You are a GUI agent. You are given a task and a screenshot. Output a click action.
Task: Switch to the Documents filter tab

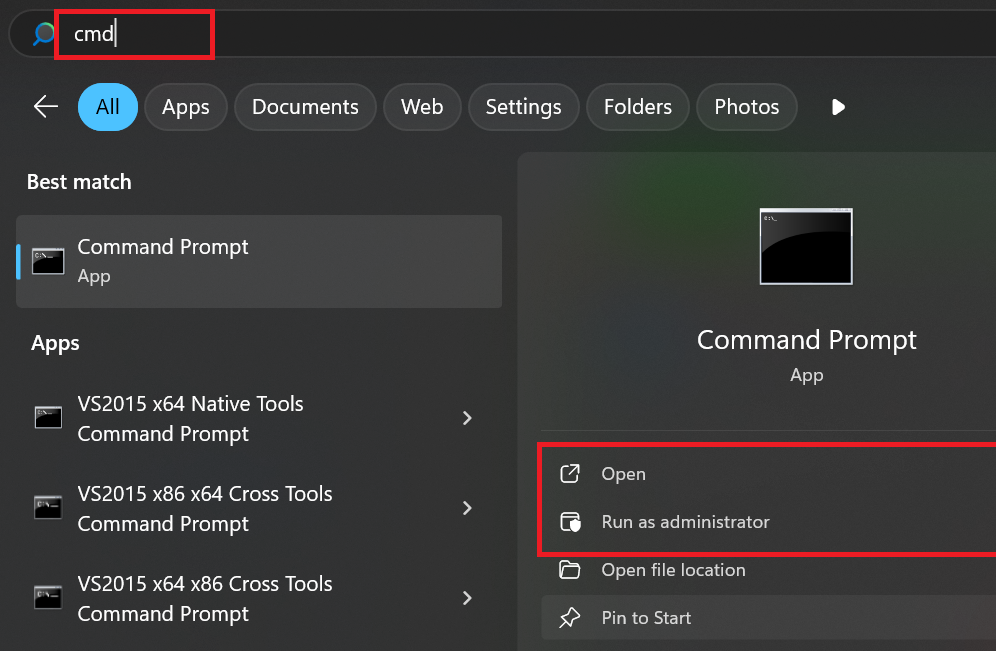coord(305,107)
